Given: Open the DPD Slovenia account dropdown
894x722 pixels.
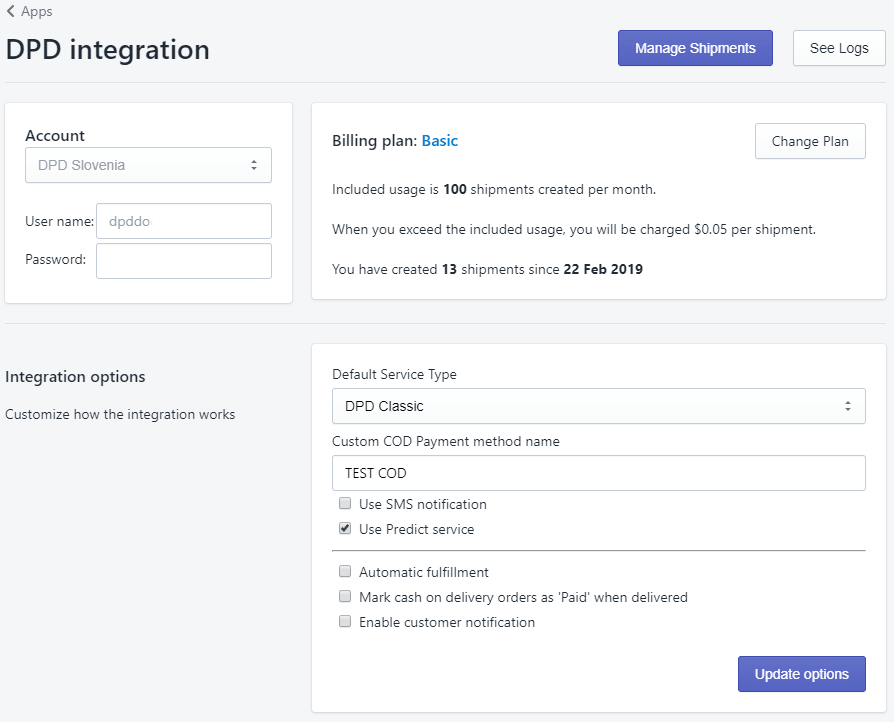Looking at the screenshot, I should click(148, 165).
